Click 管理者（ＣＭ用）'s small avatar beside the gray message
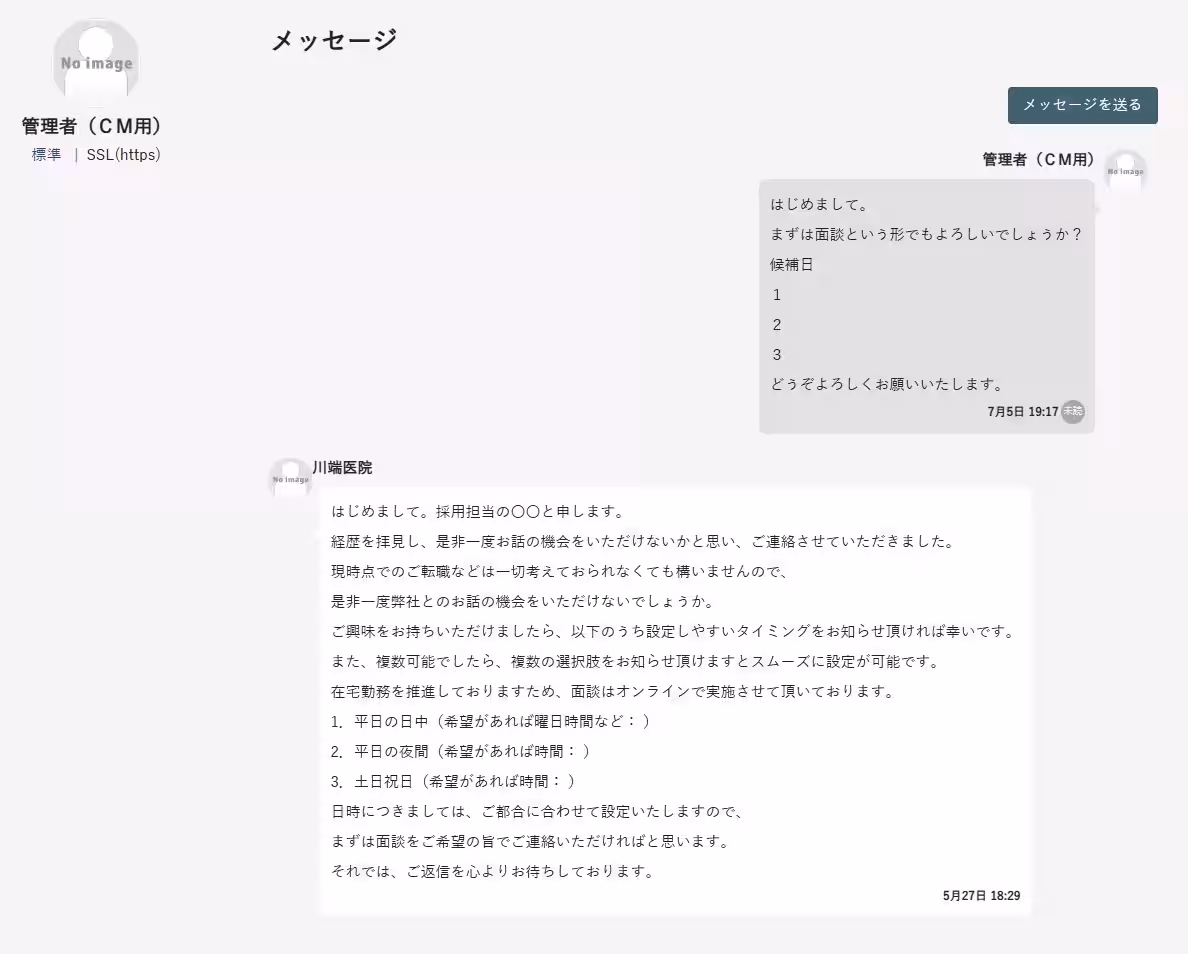The image size is (1188, 954). point(1126,172)
